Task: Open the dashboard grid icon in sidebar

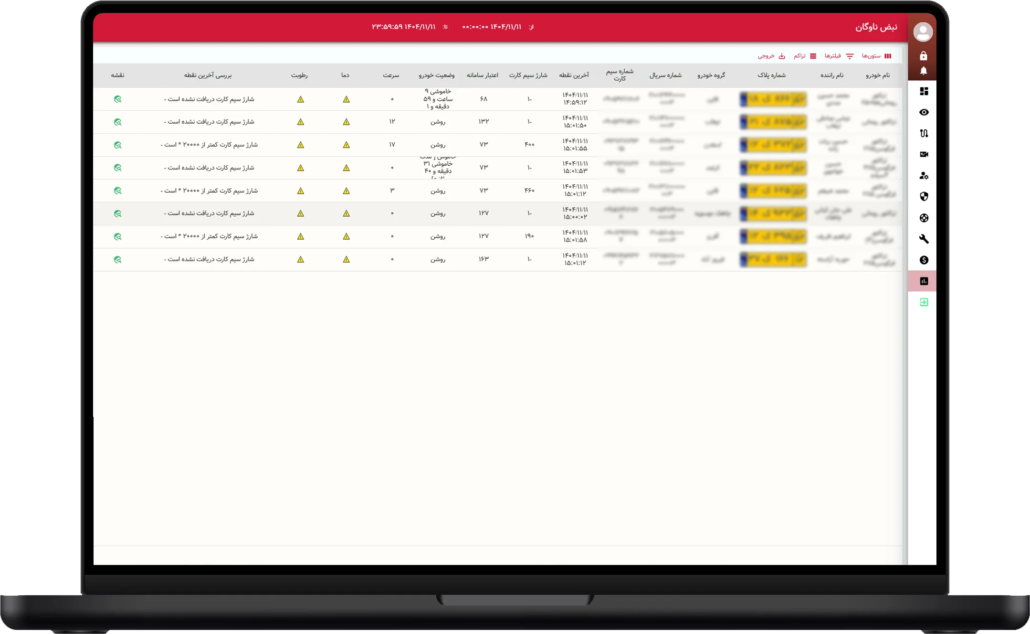Action: coord(923,91)
